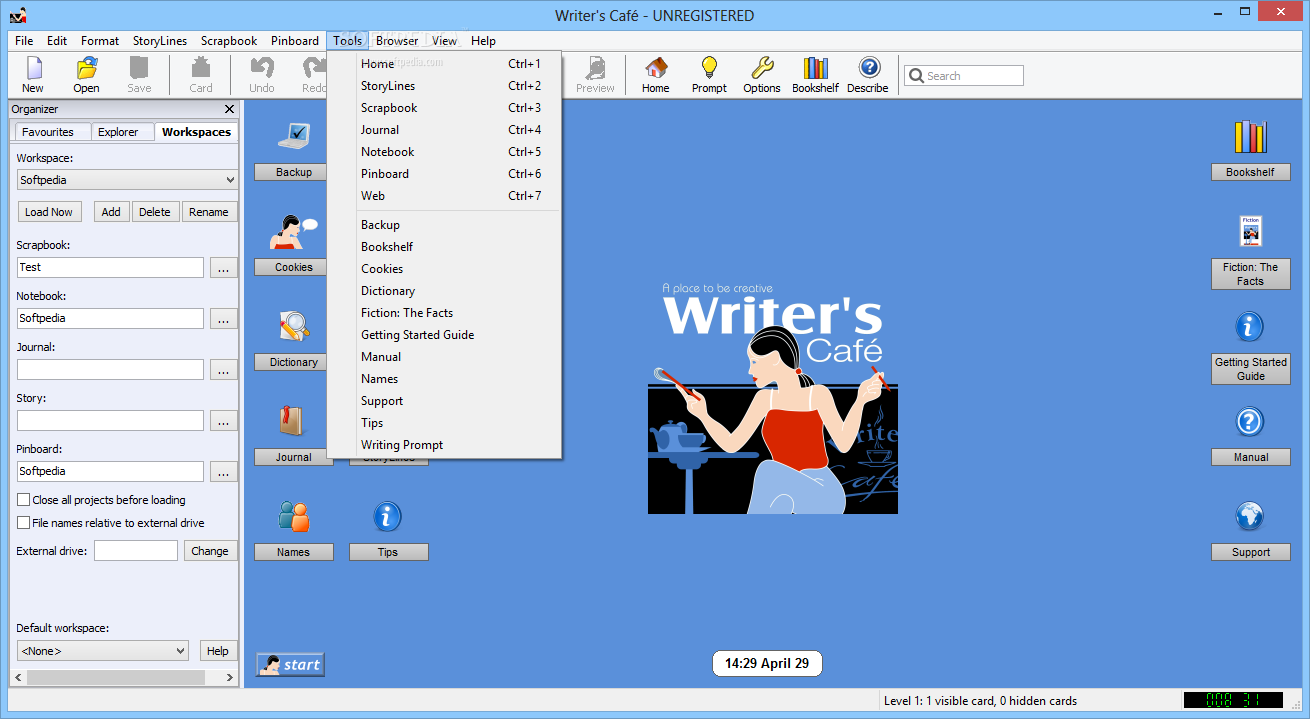Click the Load Now button
This screenshot has height=719, width=1310.
tap(49, 212)
